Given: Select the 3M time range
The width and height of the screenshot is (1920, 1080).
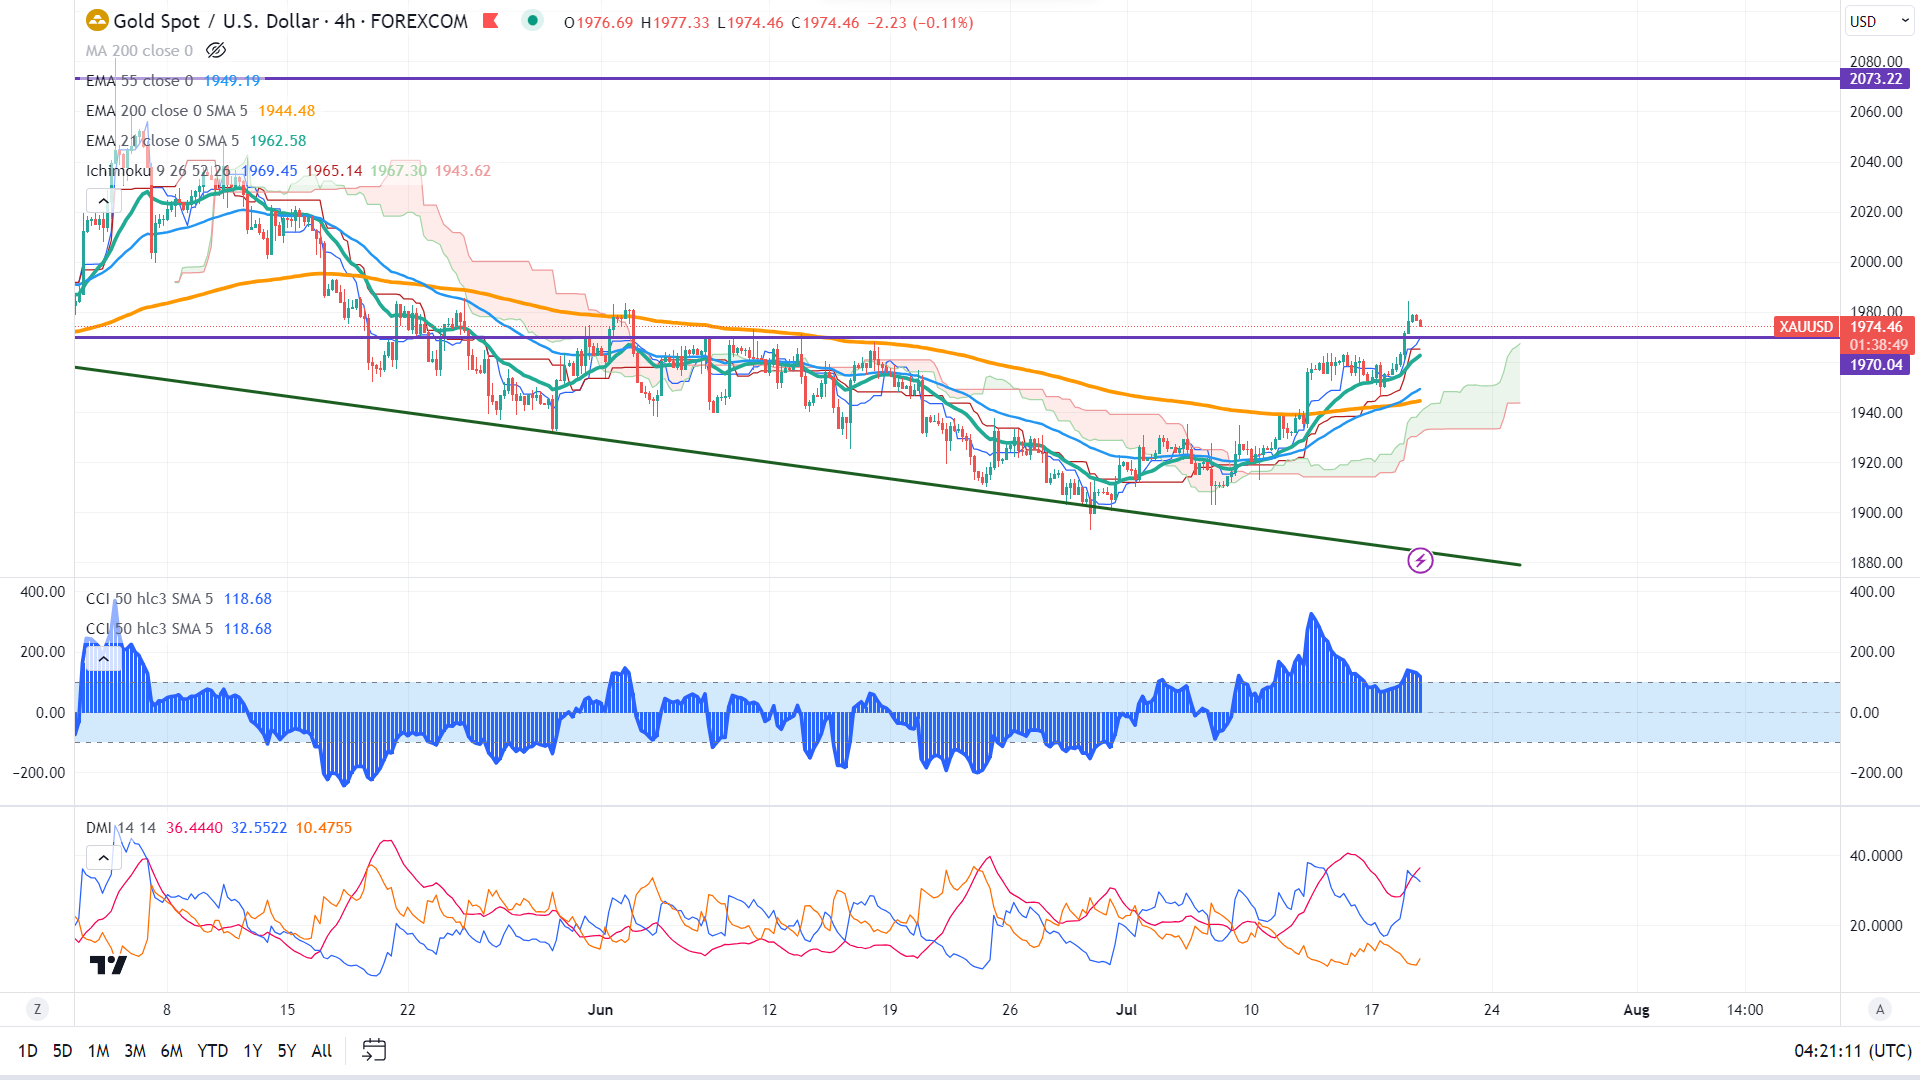Looking at the screenshot, I should 135,1050.
